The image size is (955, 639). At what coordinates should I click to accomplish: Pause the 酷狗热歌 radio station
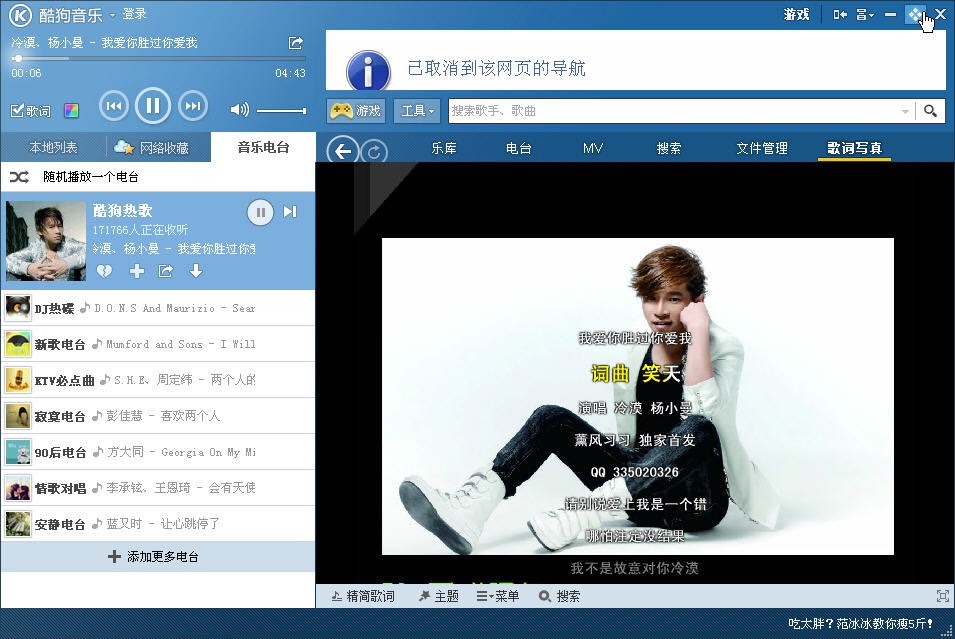coord(260,212)
